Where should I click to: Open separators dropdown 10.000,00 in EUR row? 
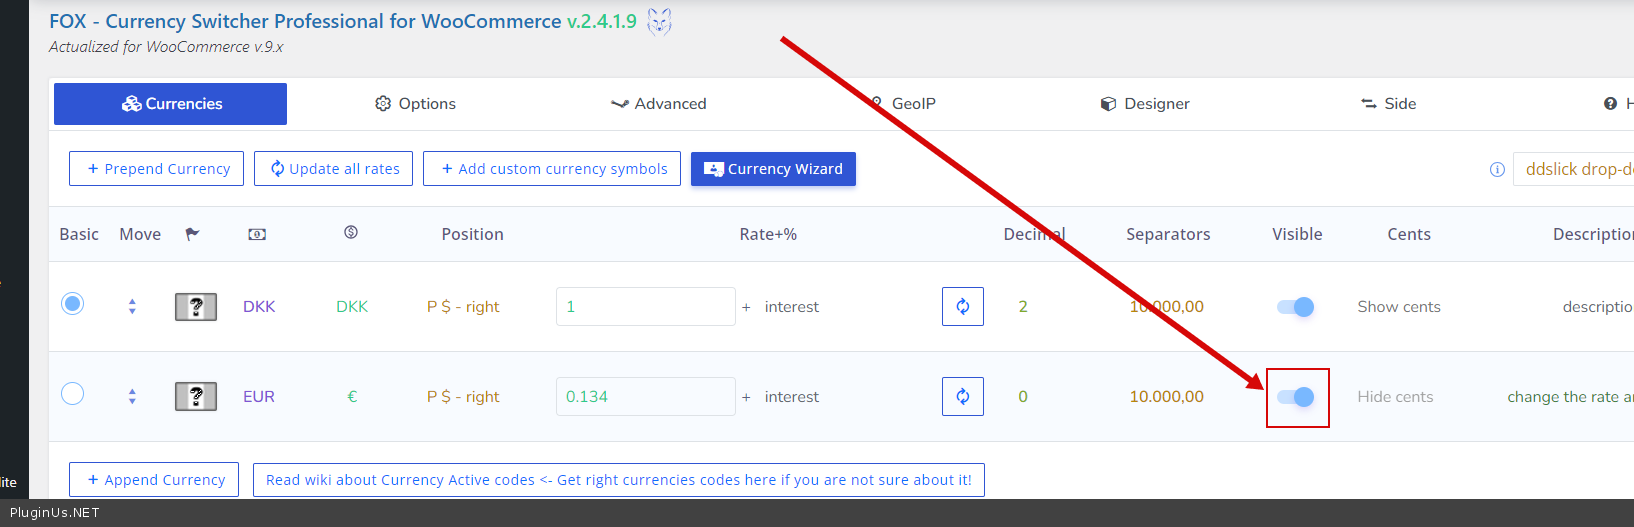[x=1167, y=397]
